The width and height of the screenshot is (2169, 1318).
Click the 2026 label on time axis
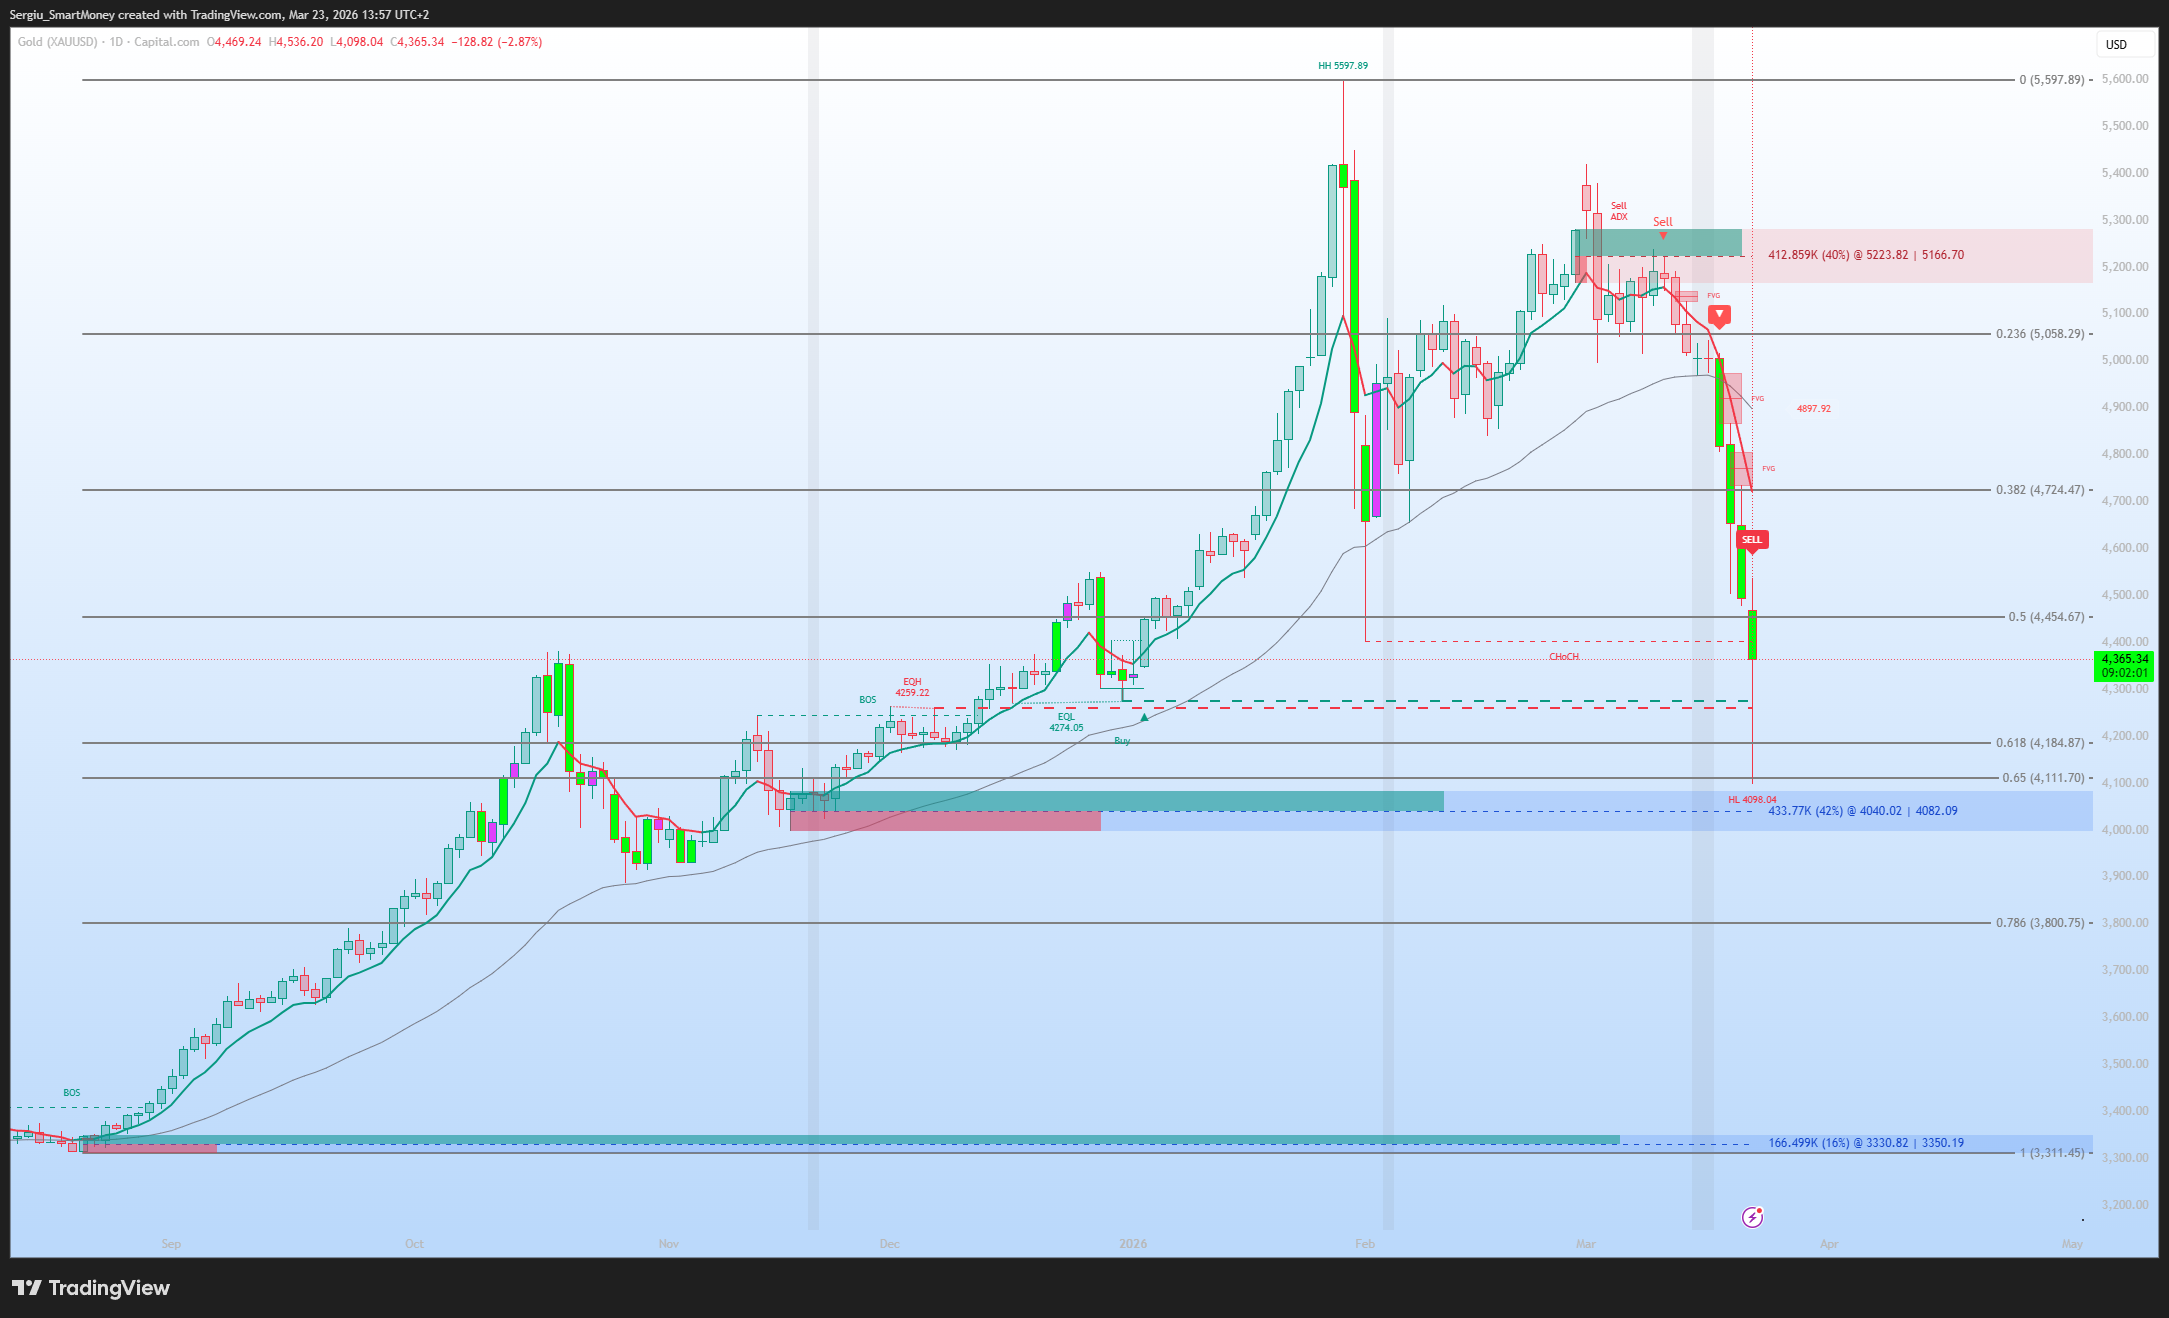tap(1133, 1244)
